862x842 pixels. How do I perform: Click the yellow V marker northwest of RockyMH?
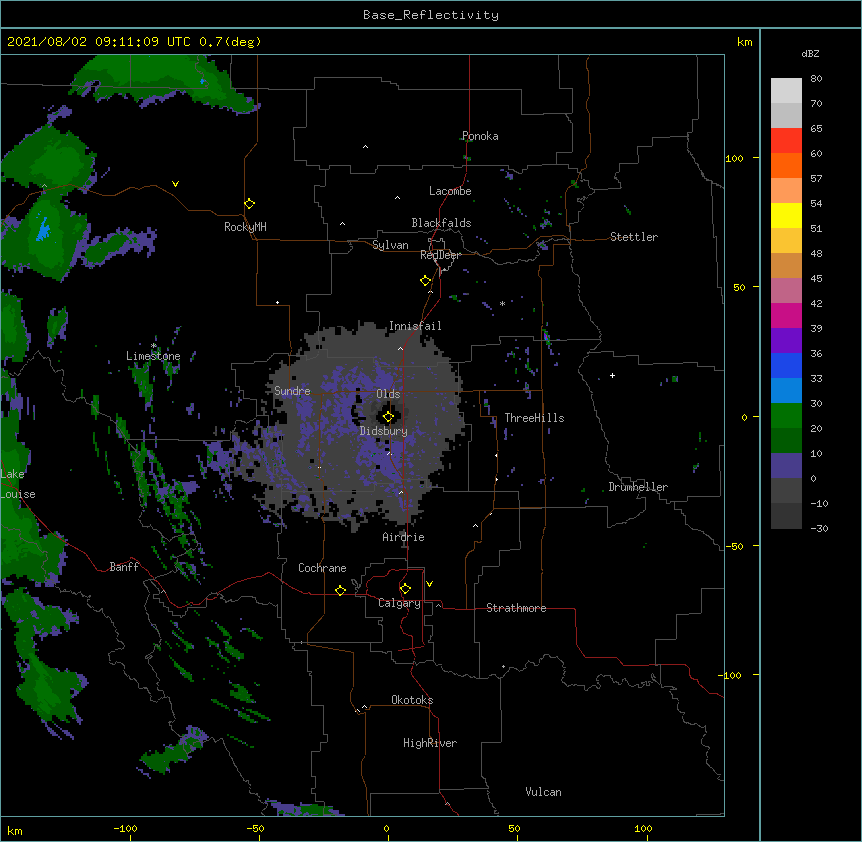click(x=175, y=184)
